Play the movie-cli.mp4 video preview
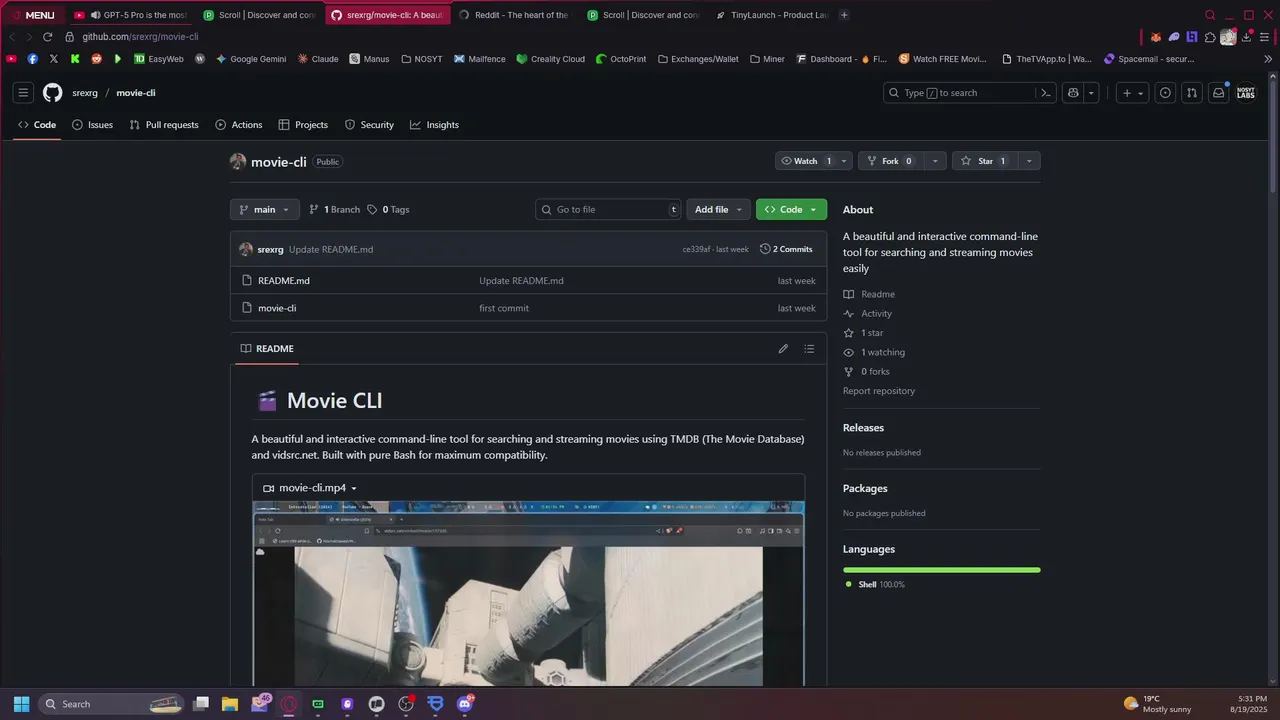1280x720 pixels. [x=528, y=593]
